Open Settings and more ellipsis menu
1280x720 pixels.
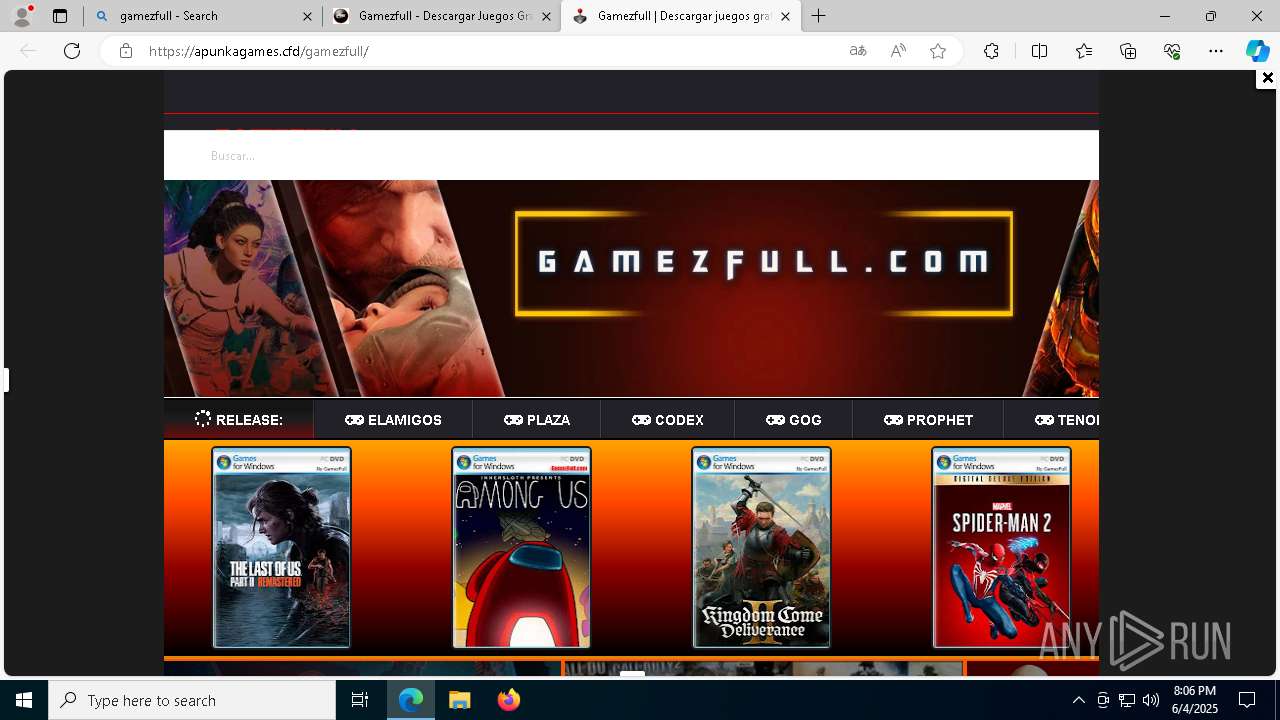(1216, 51)
